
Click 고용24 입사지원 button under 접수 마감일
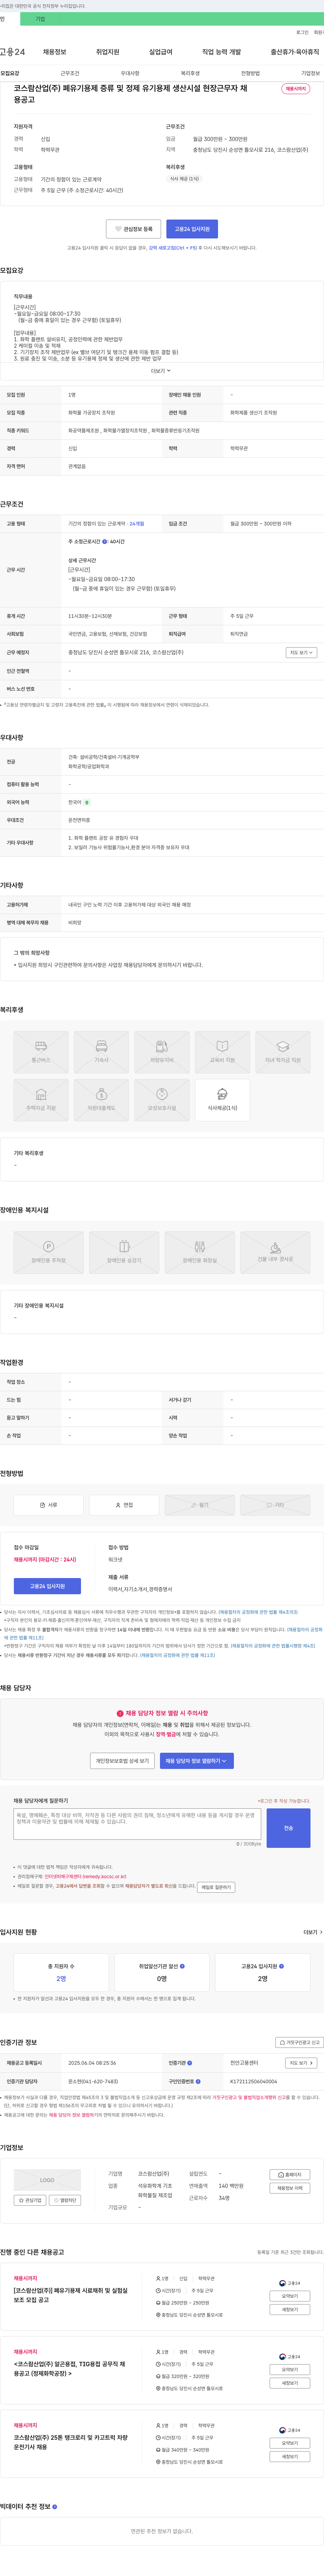coord(47,1586)
